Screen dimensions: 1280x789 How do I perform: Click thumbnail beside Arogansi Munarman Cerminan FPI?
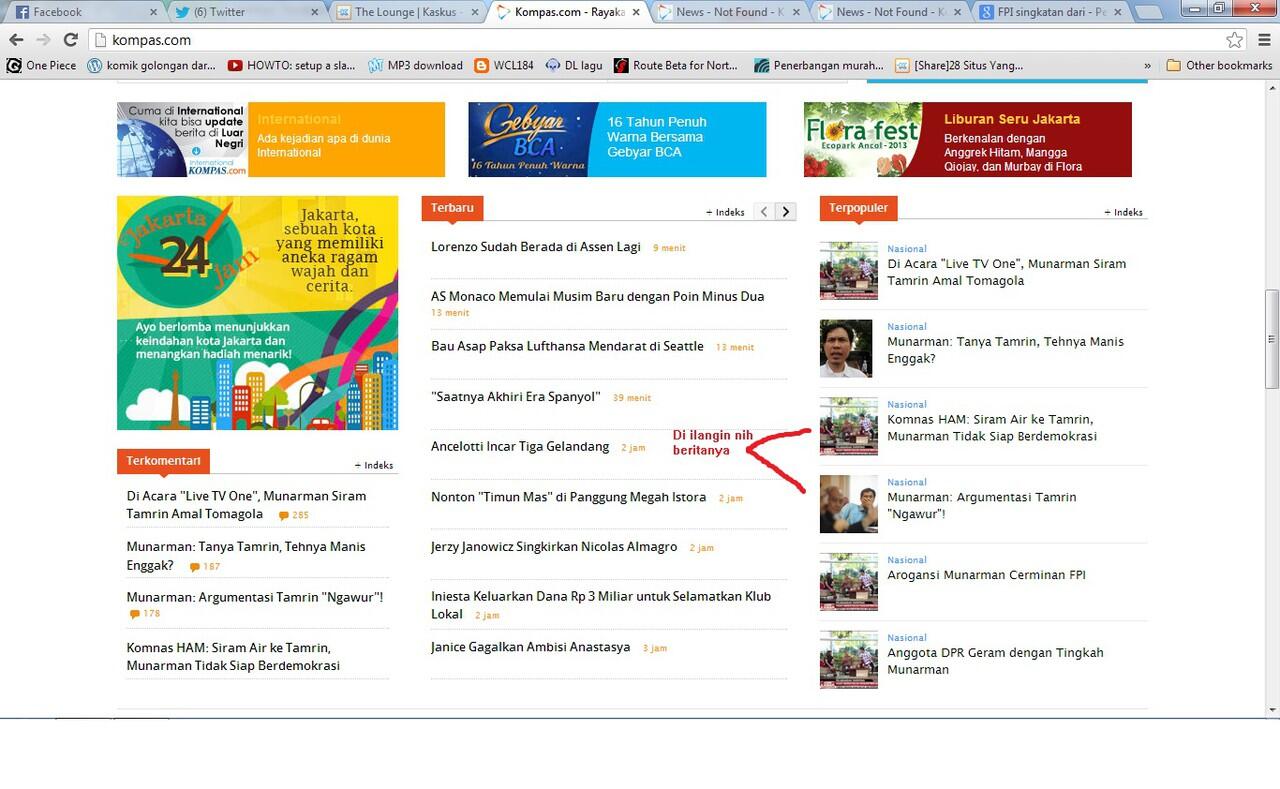849,582
